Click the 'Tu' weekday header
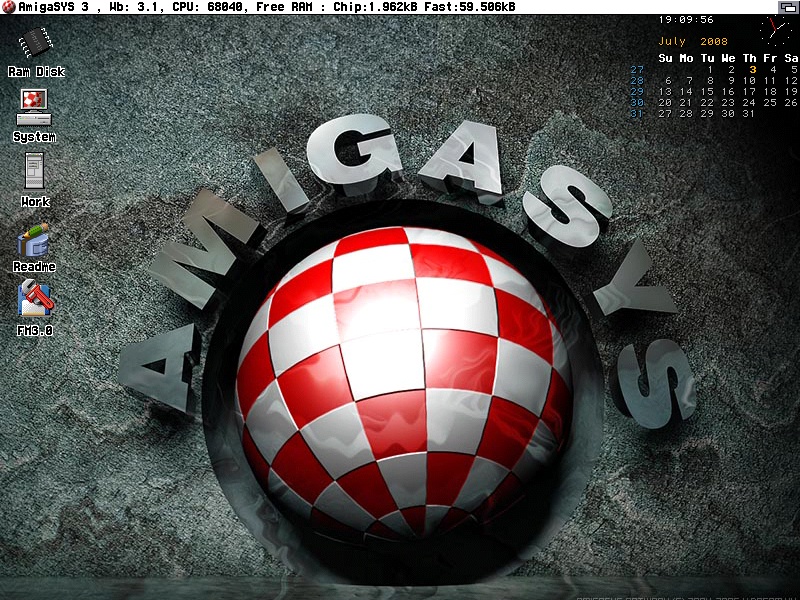800x600 pixels. (707, 58)
